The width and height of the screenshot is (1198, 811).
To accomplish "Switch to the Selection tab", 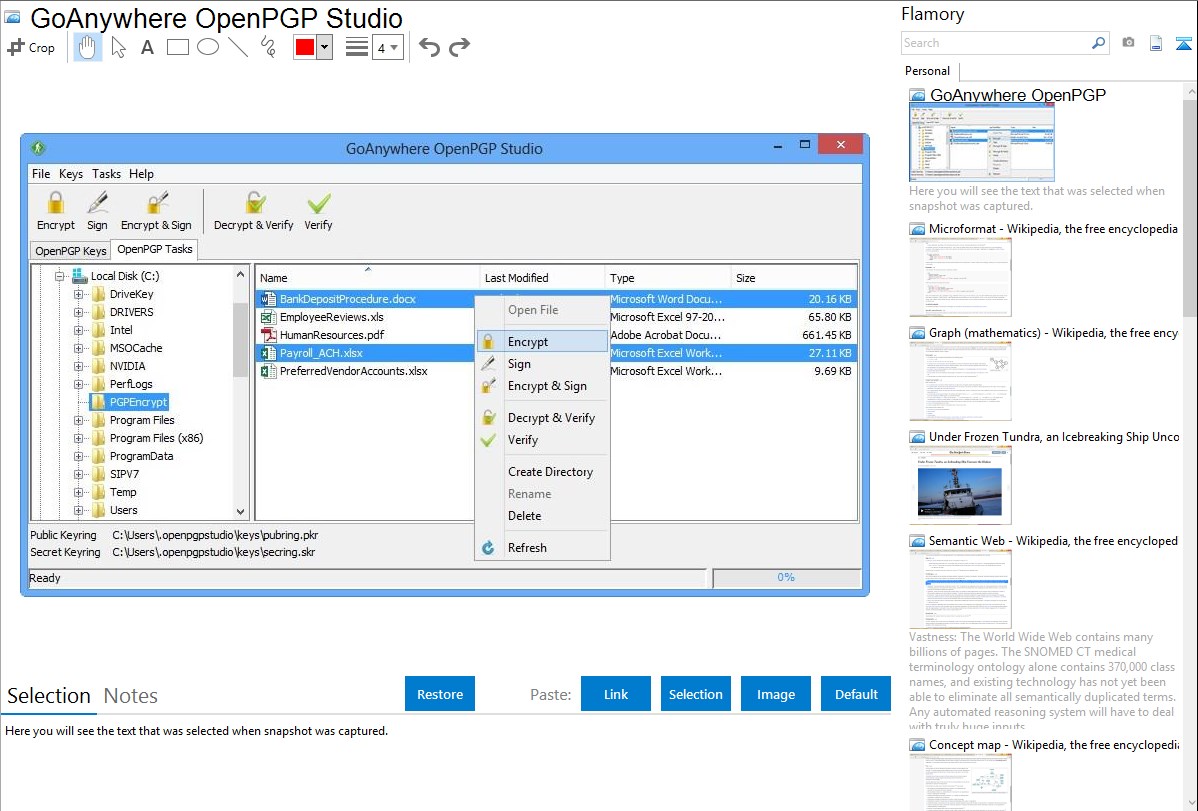I will pyautogui.click(x=49, y=696).
